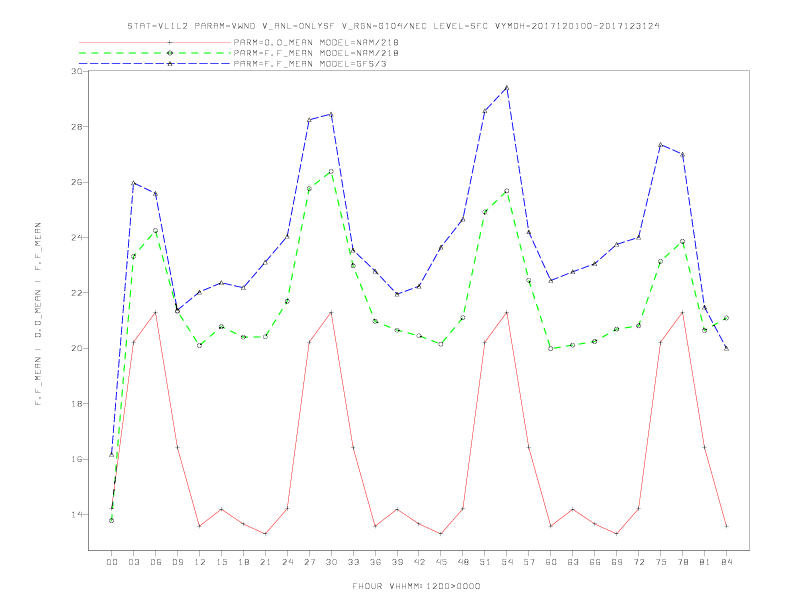The image size is (792, 612).
Task: Click x-axis tick label 30
Action: click(331, 562)
